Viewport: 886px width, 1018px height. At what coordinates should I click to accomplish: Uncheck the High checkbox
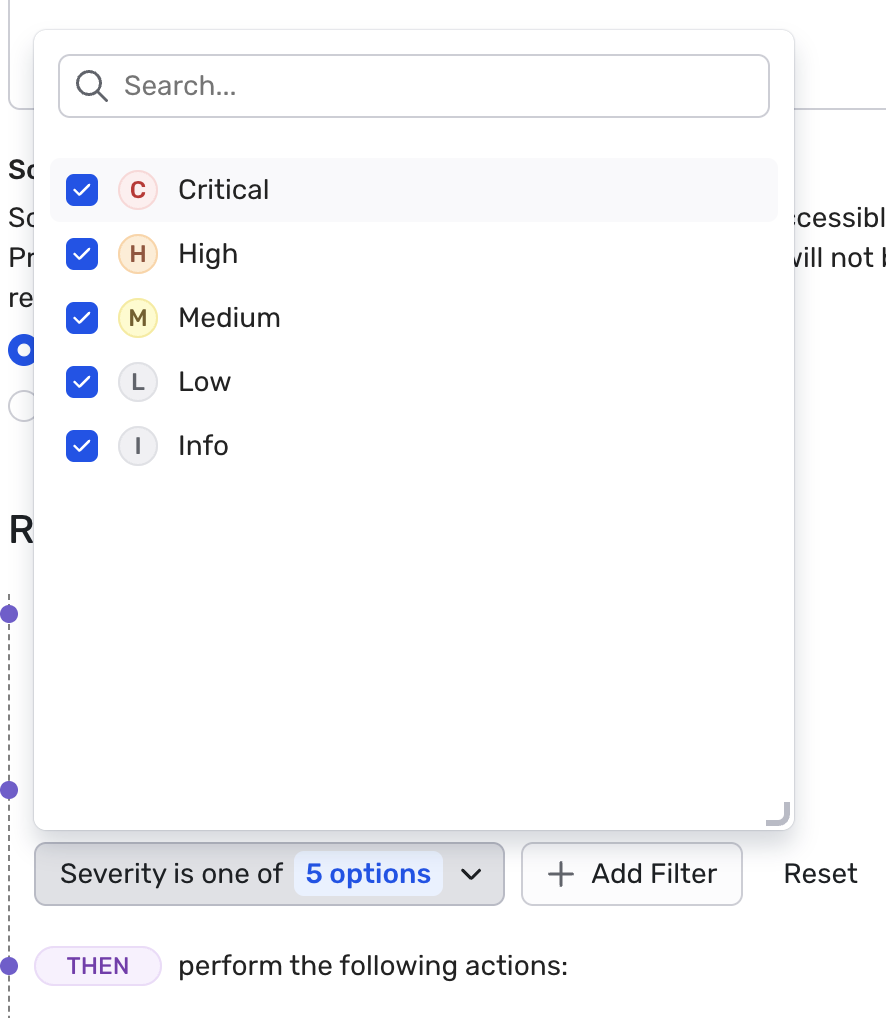(x=82, y=254)
